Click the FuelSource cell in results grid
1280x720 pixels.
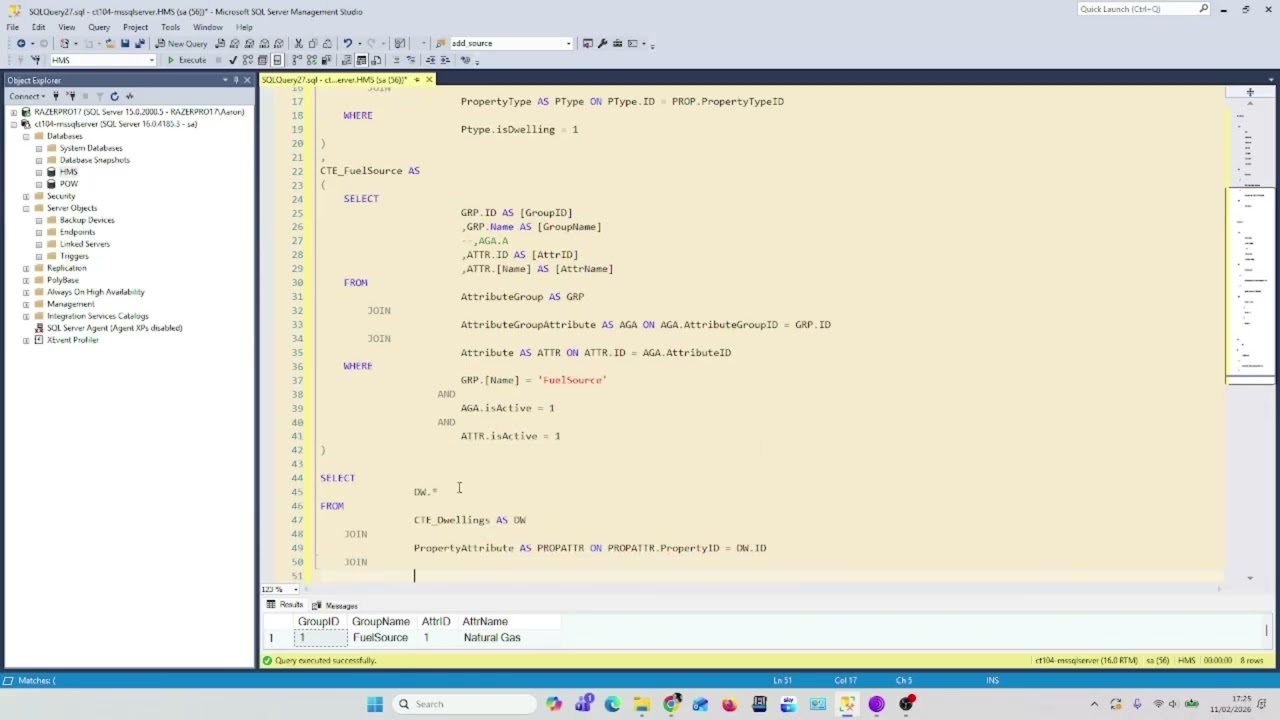[x=380, y=638]
